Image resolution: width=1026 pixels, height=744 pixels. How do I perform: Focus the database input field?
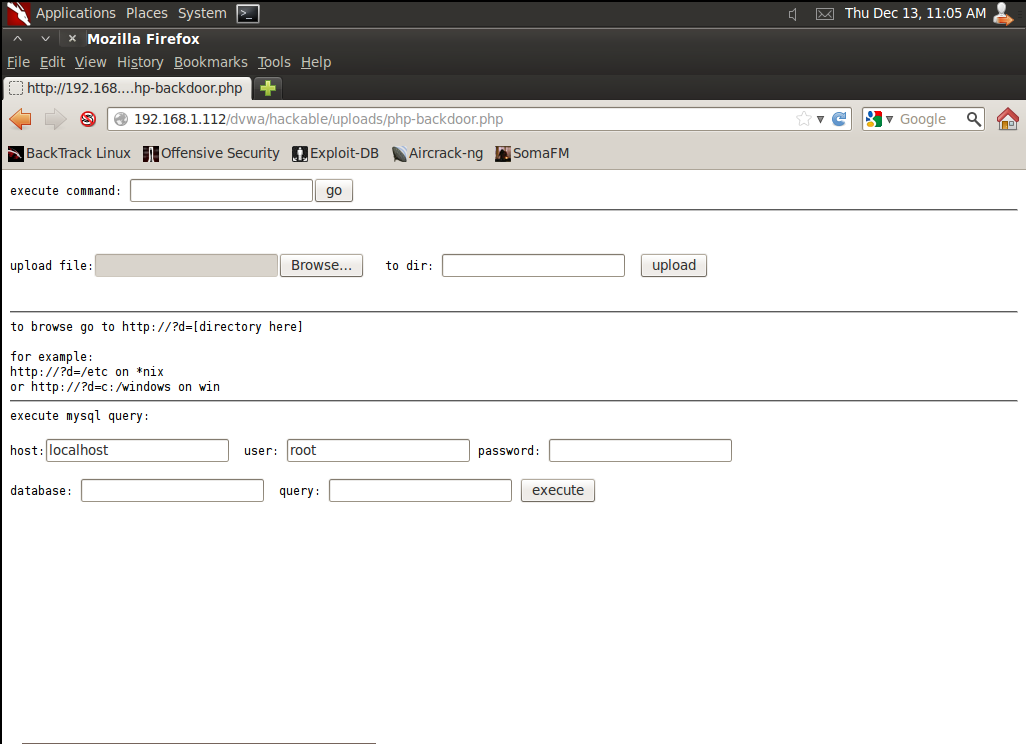coord(172,490)
